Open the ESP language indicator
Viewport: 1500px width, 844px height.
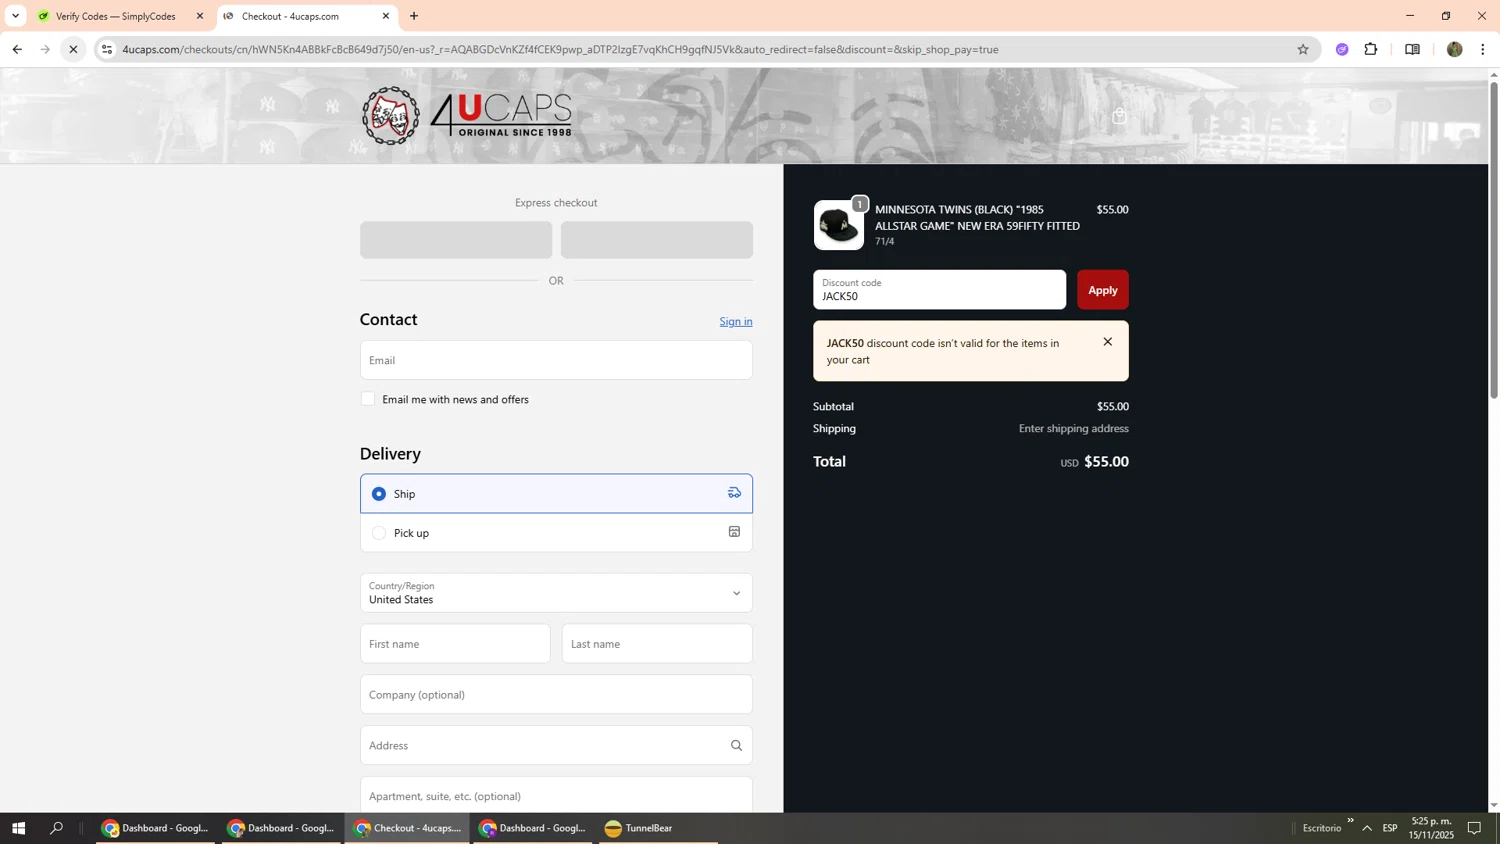coord(1390,828)
